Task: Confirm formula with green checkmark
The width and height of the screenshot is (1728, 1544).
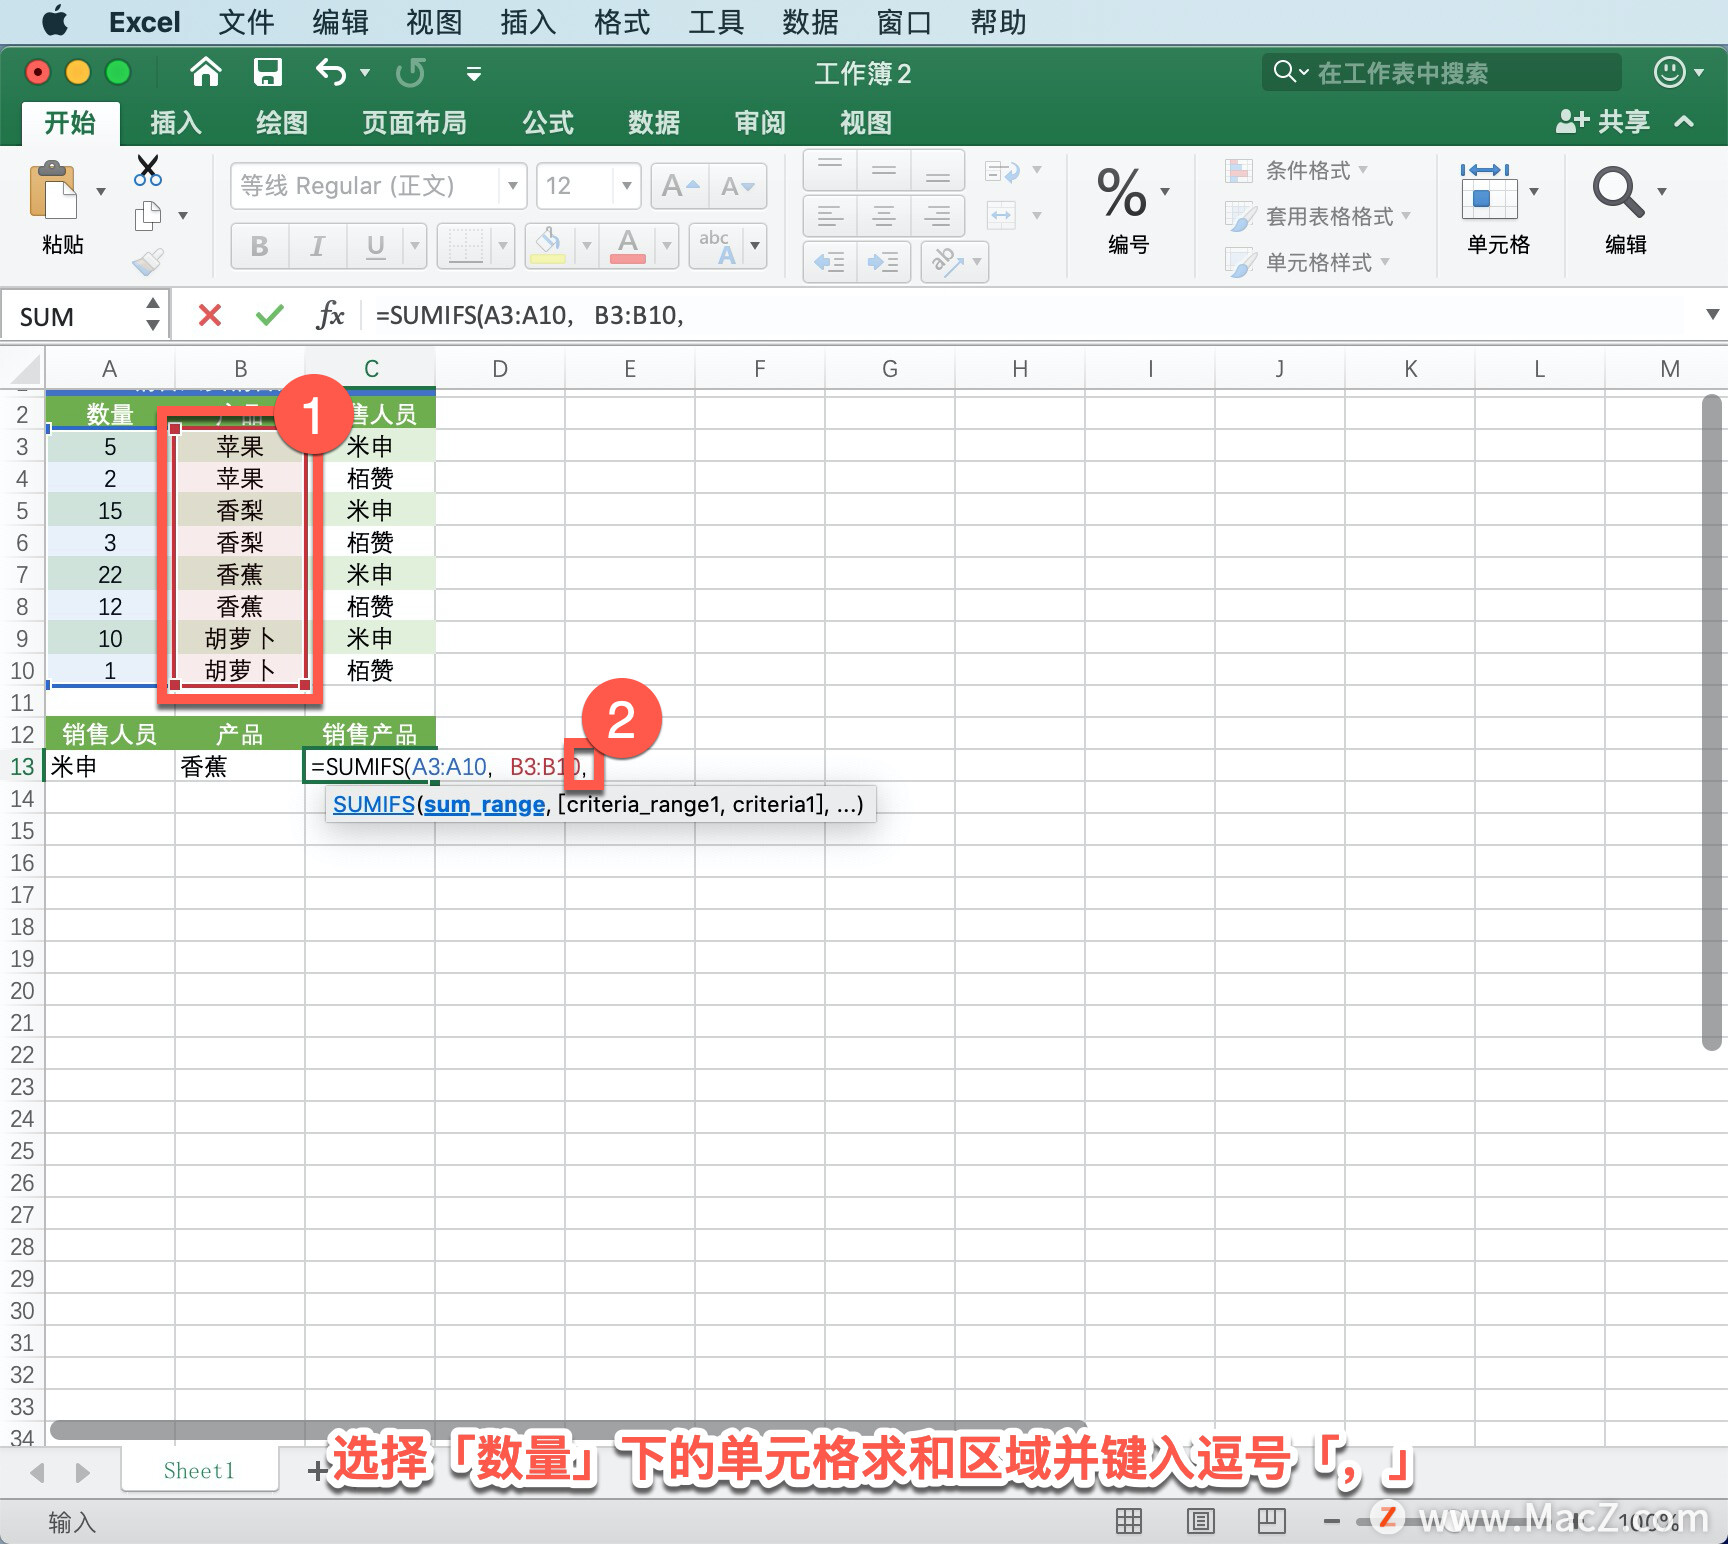Action: pos(270,316)
